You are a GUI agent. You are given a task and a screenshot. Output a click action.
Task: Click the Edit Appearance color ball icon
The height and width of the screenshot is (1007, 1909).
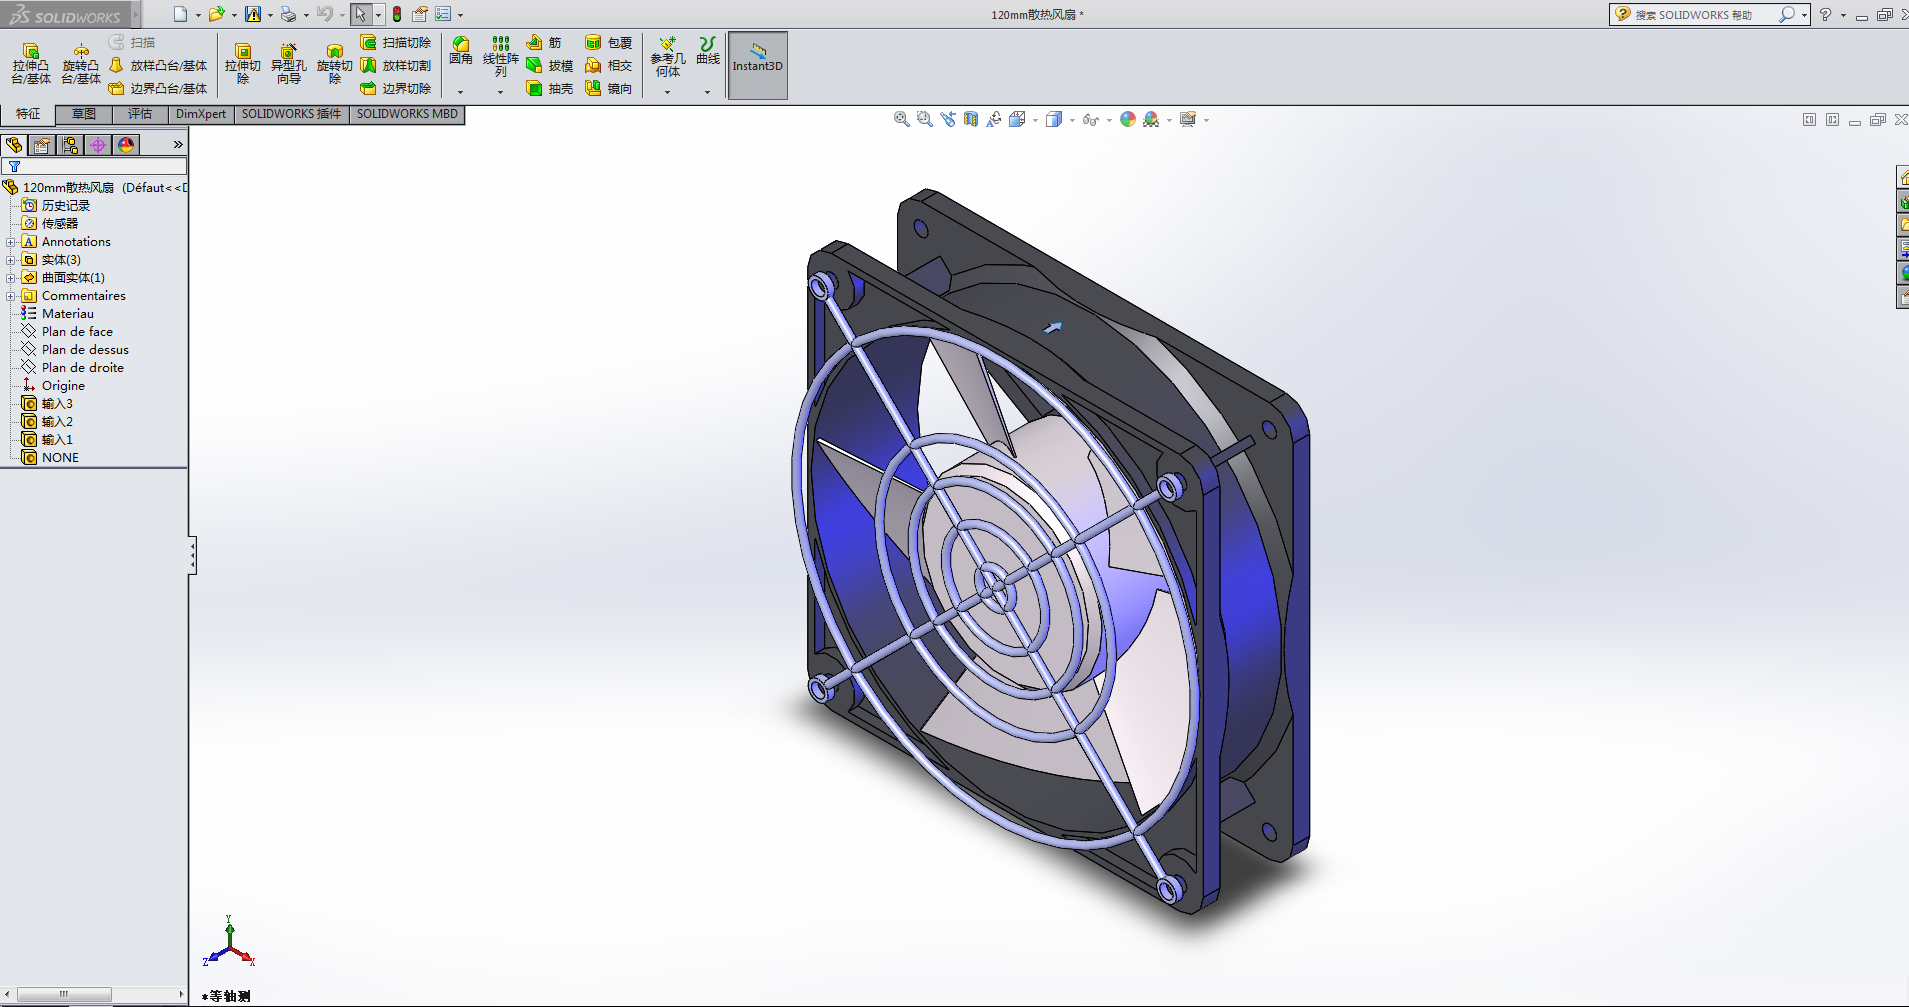(x=1128, y=120)
